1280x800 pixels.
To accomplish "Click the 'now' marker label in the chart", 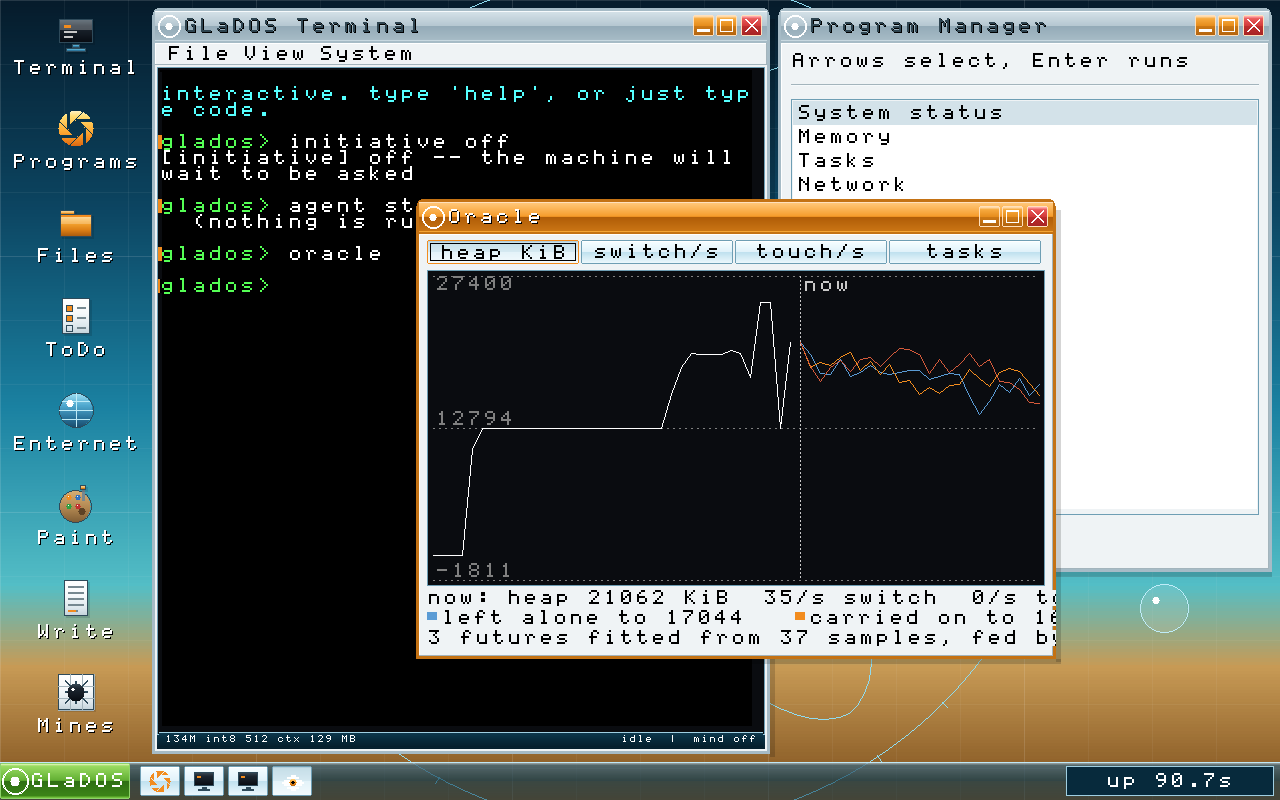I will tap(826, 285).
